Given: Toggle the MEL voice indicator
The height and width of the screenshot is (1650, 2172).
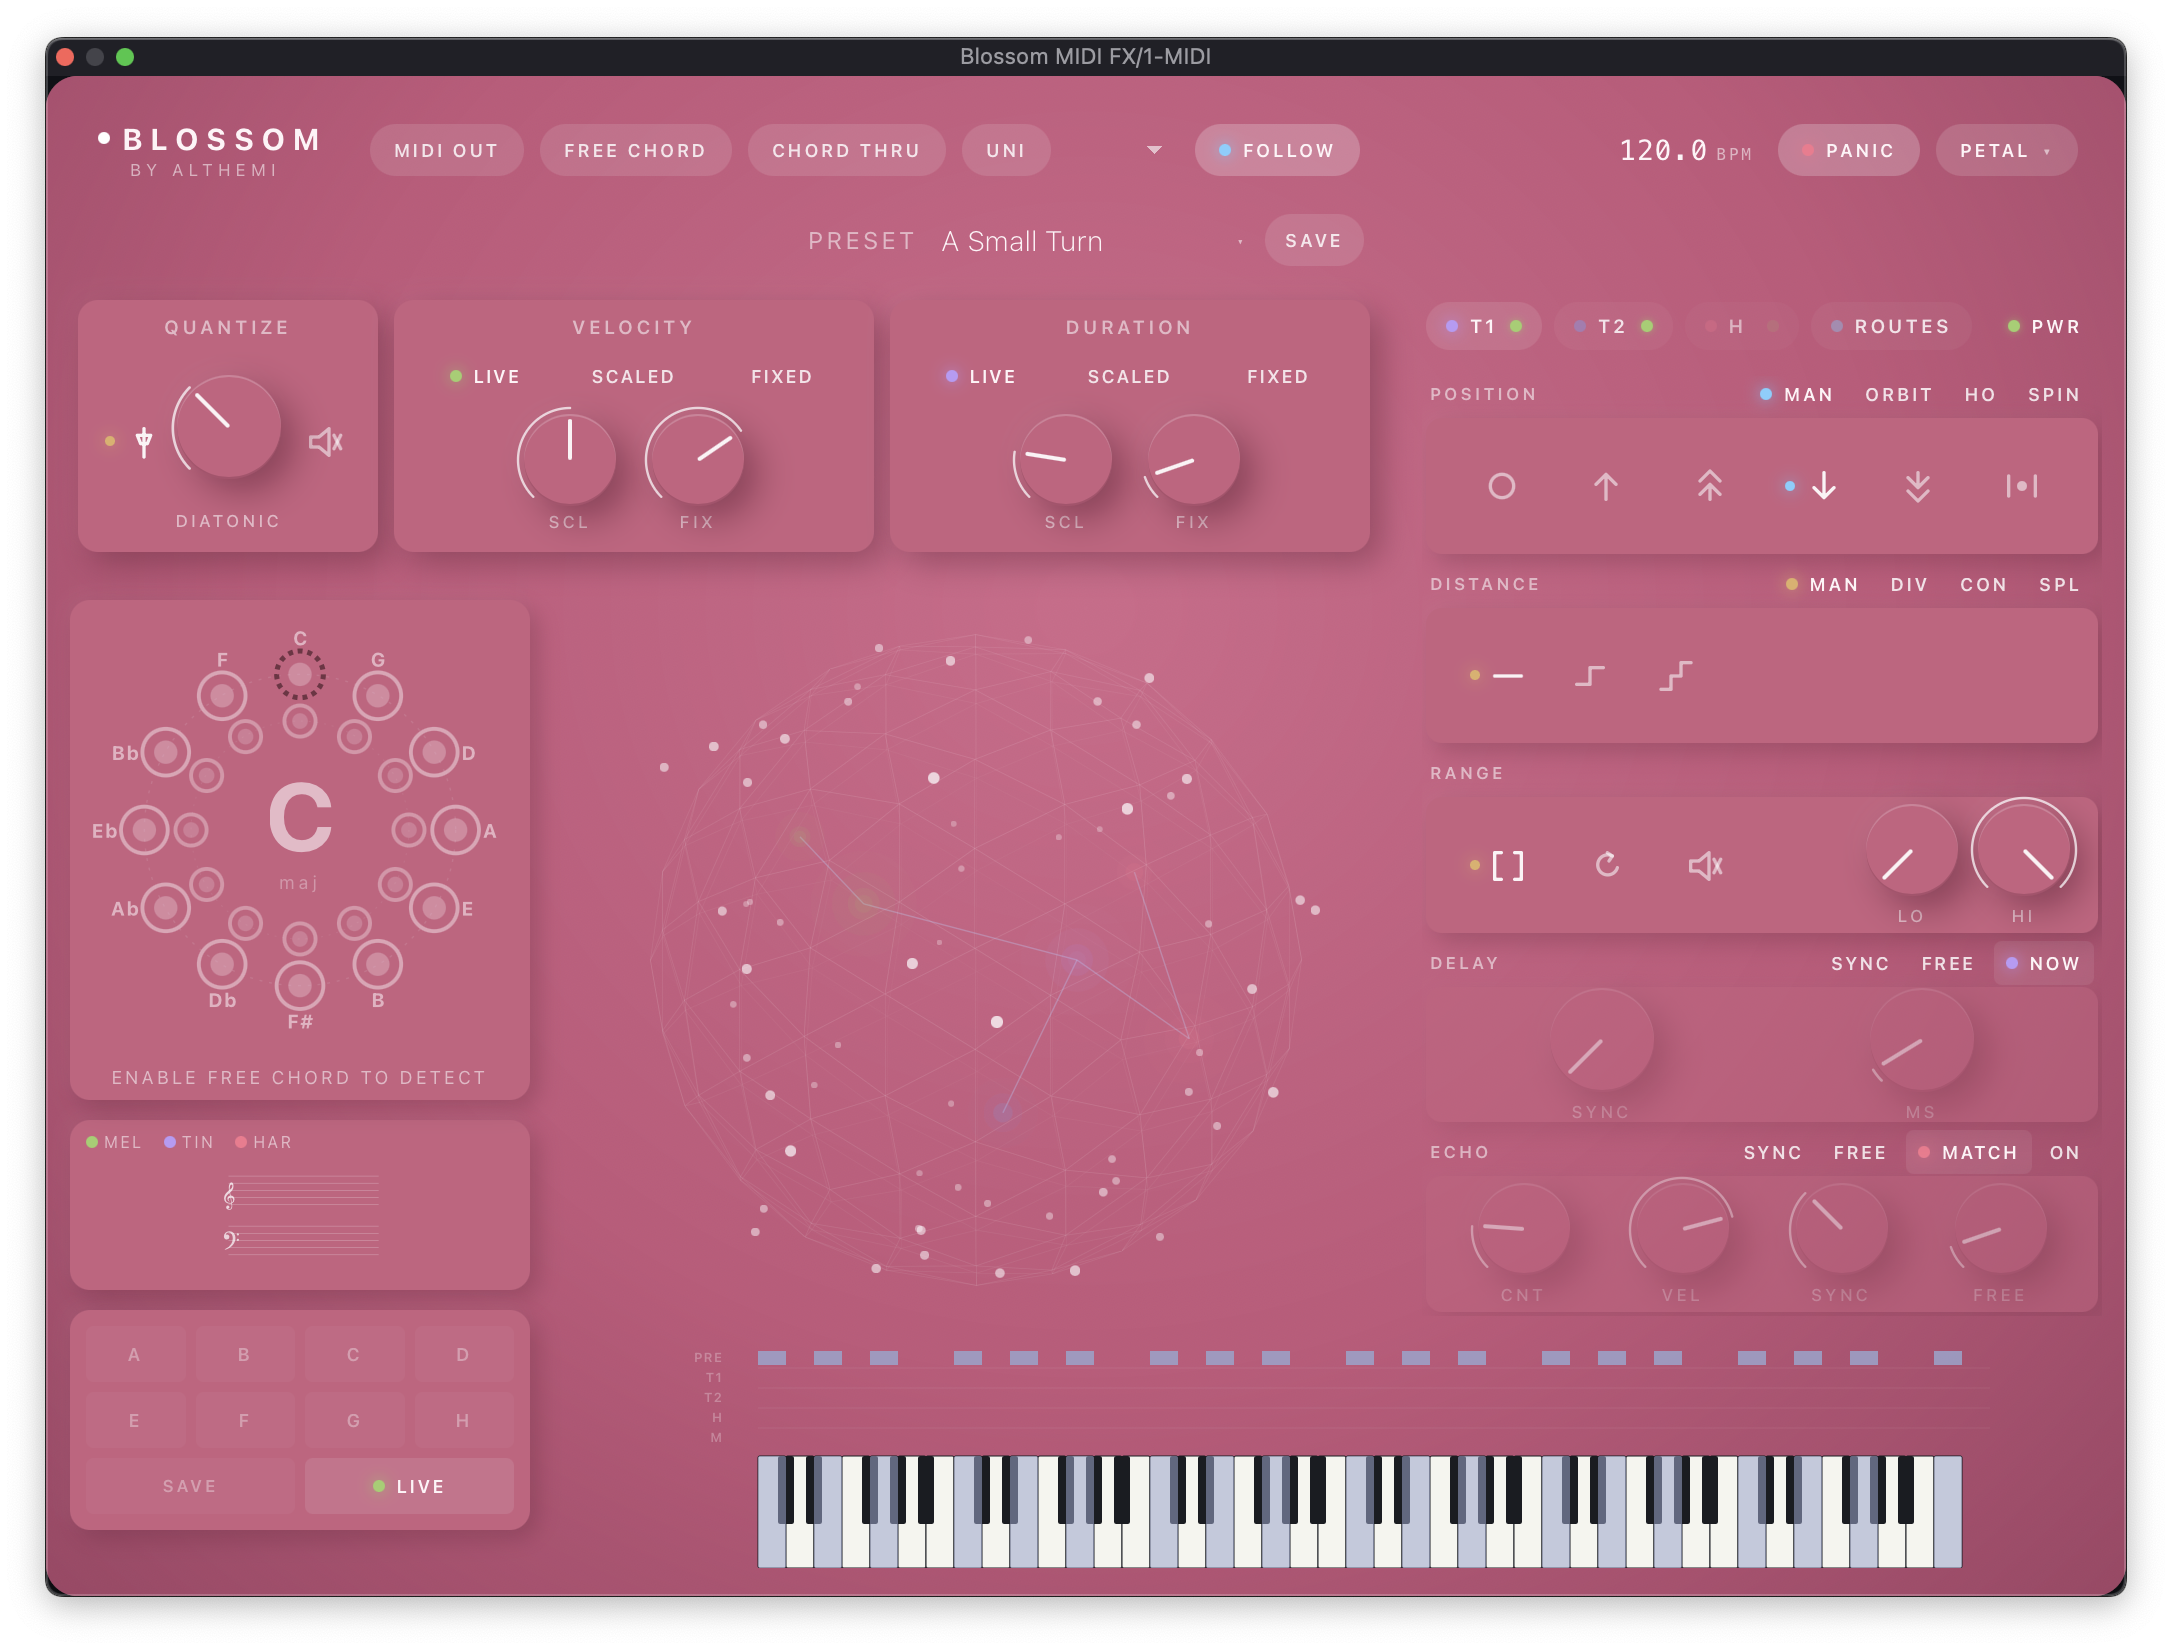Looking at the screenshot, I should coord(114,1142).
